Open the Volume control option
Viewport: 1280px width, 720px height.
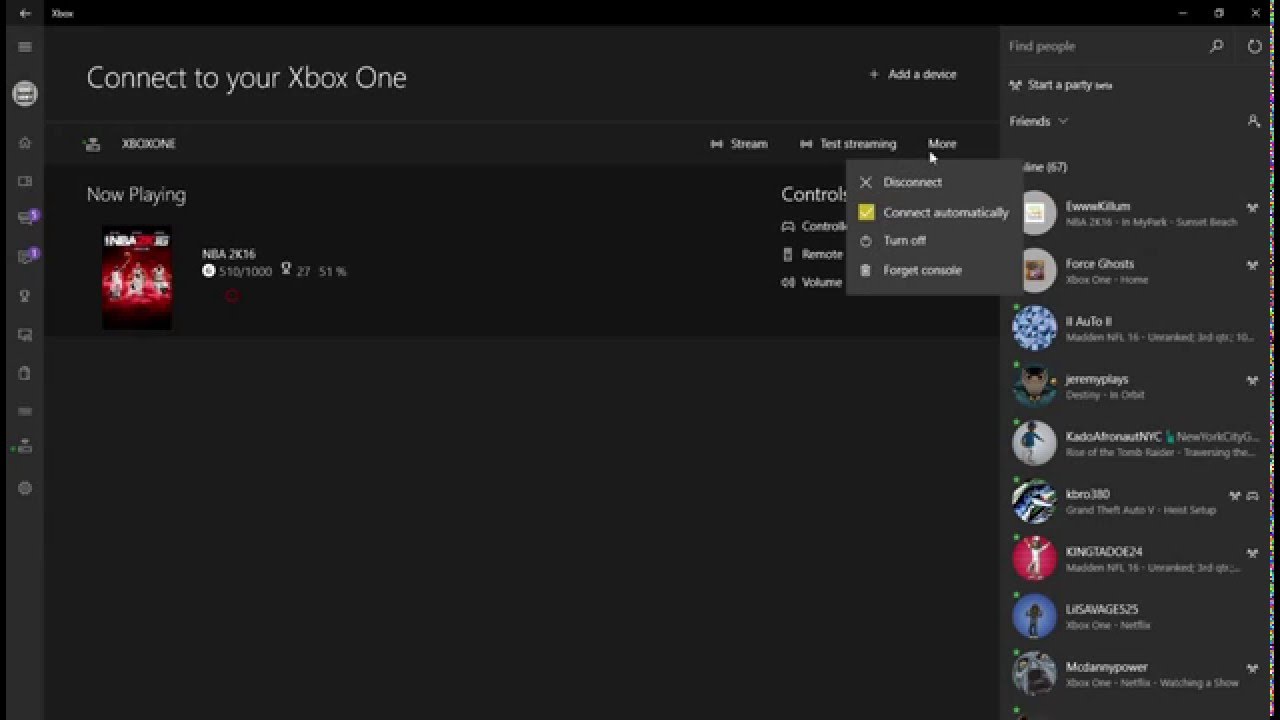pos(812,283)
